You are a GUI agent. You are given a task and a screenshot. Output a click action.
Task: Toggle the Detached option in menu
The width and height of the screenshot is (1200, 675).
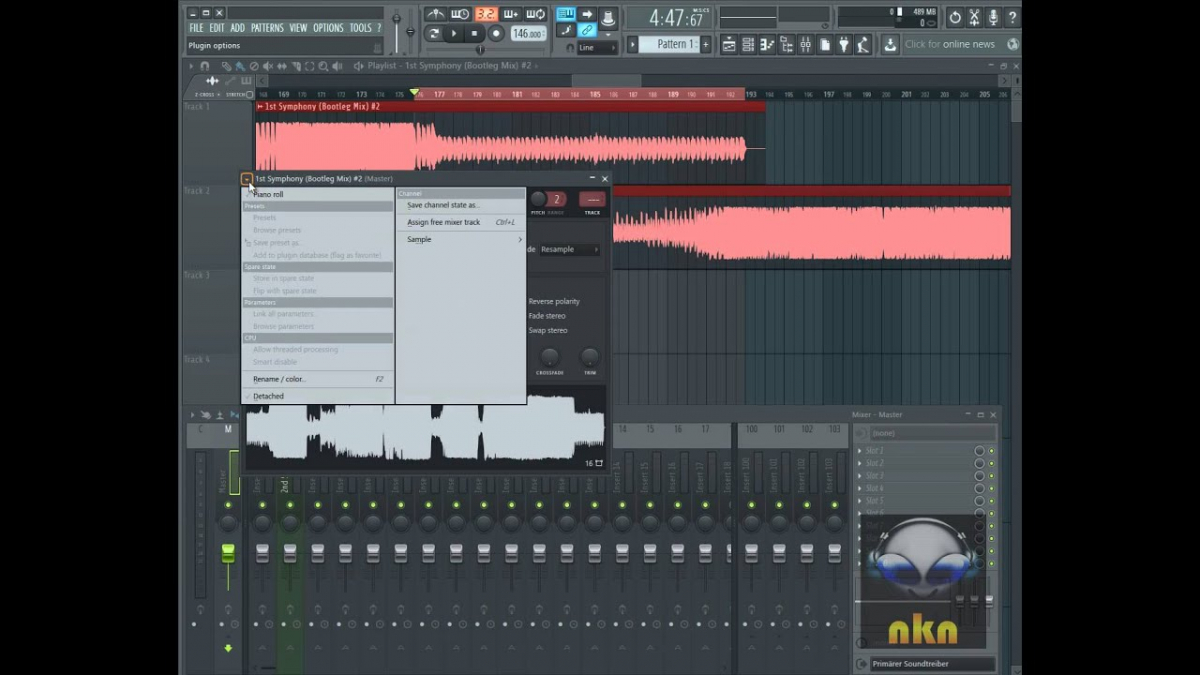tap(269, 396)
